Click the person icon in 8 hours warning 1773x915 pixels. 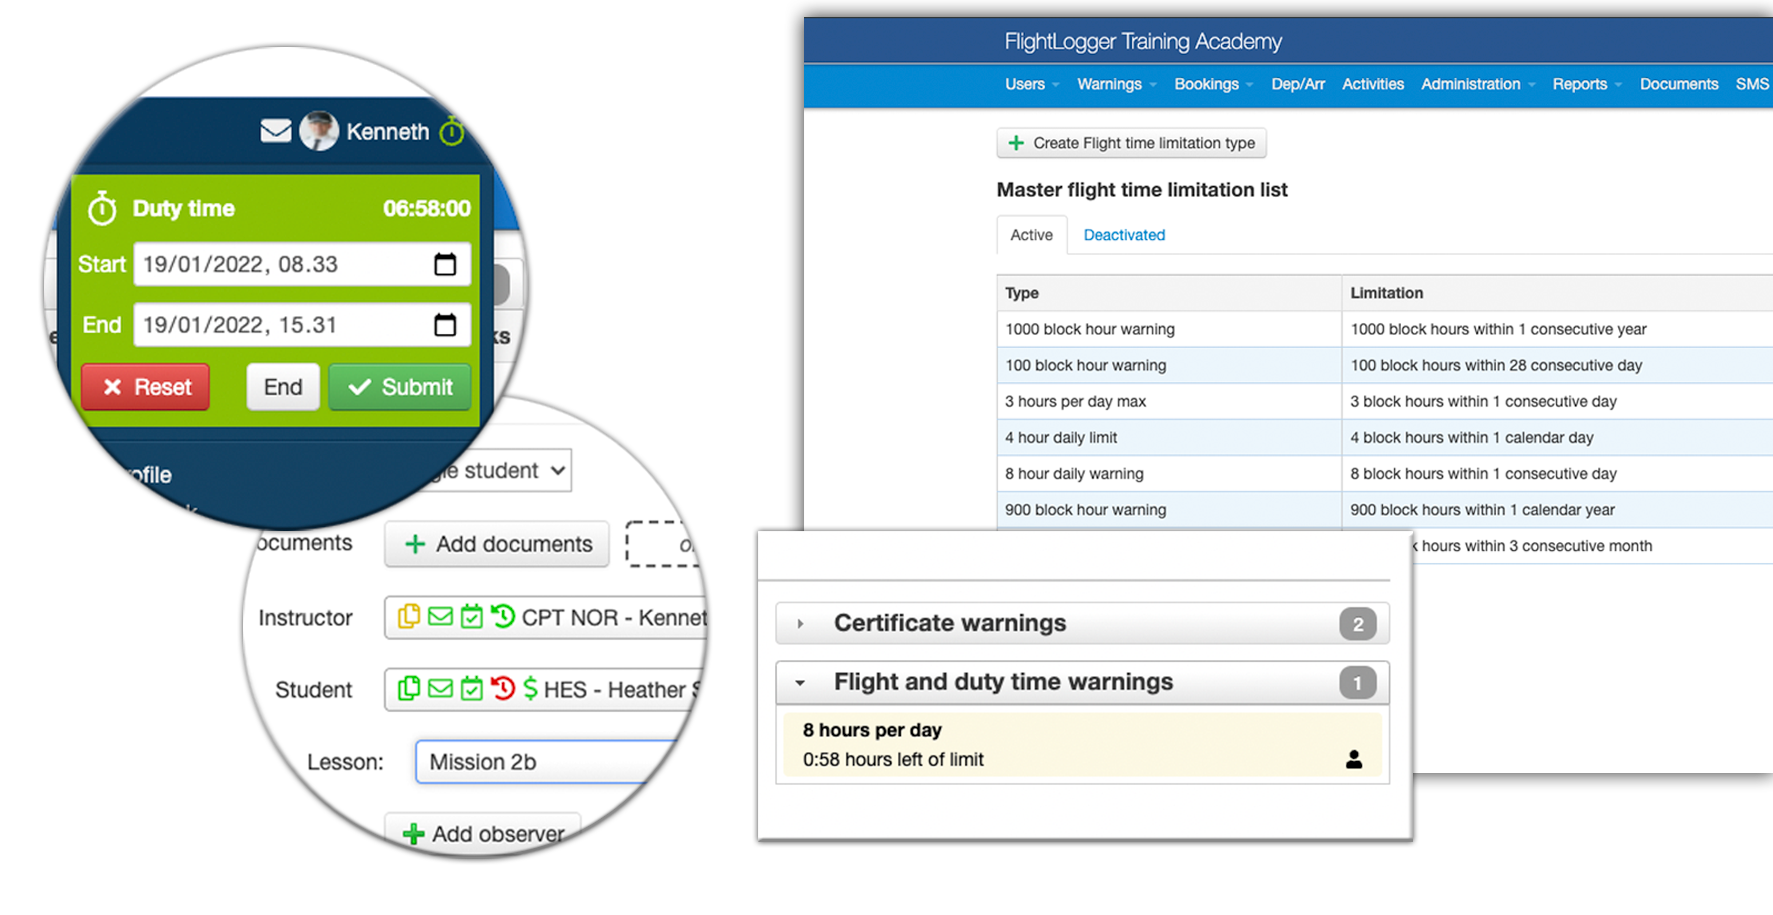[x=1354, y=759]
